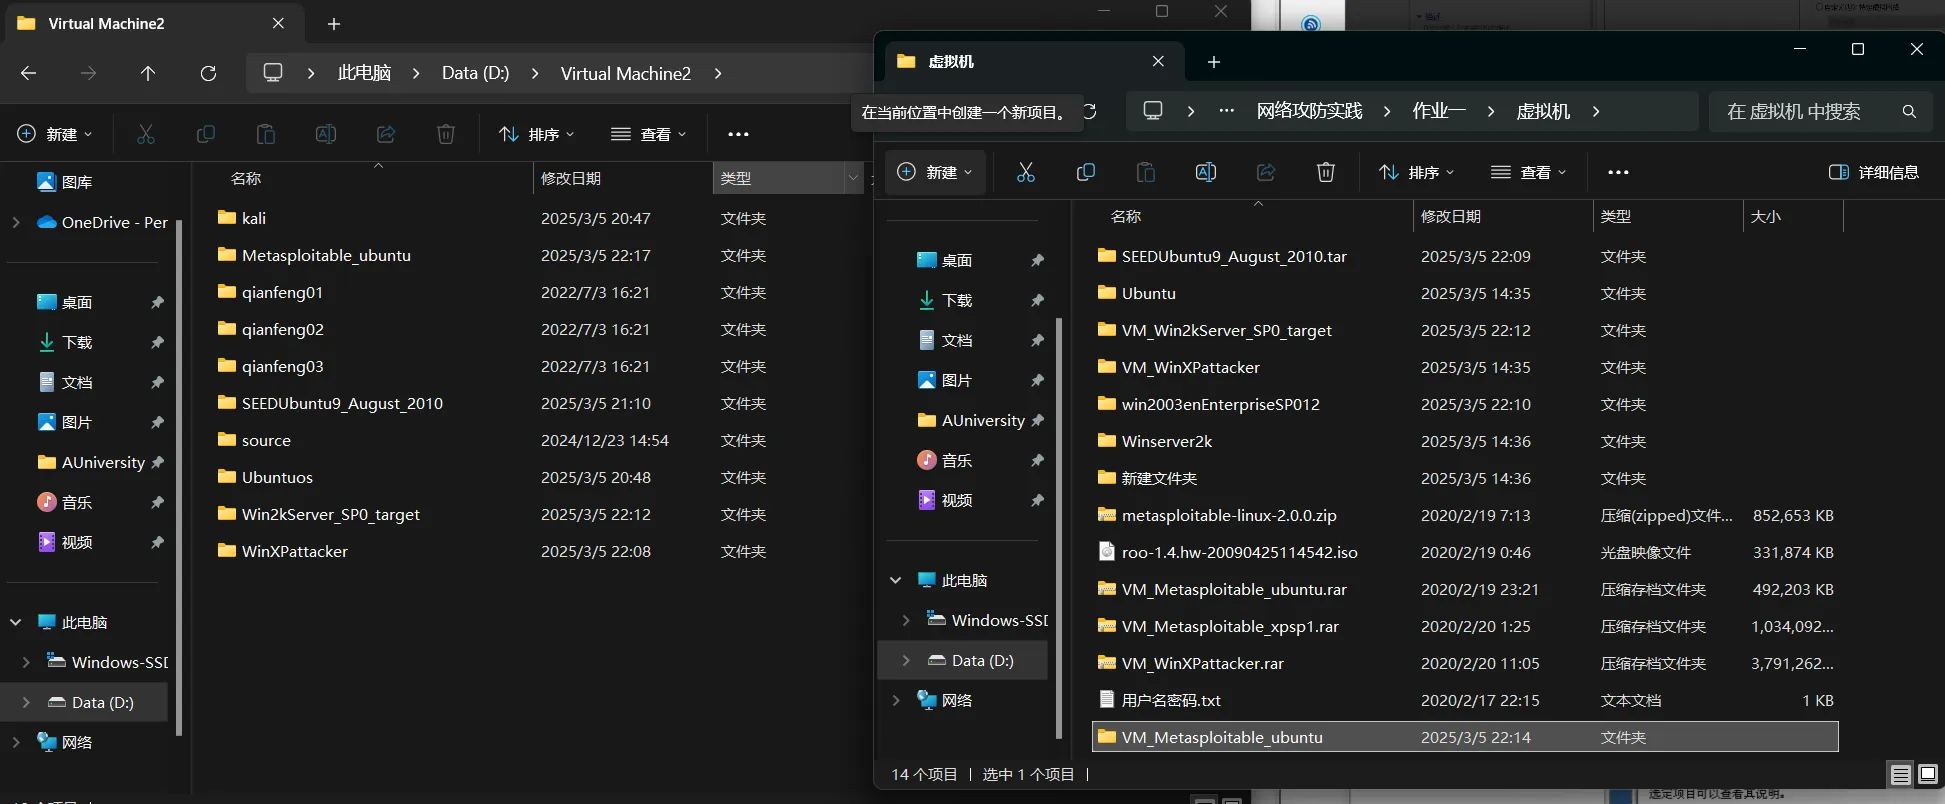Open 新建 dropdown in 虚拟机 window
The image size is (1945, 804).
[935, 172]
